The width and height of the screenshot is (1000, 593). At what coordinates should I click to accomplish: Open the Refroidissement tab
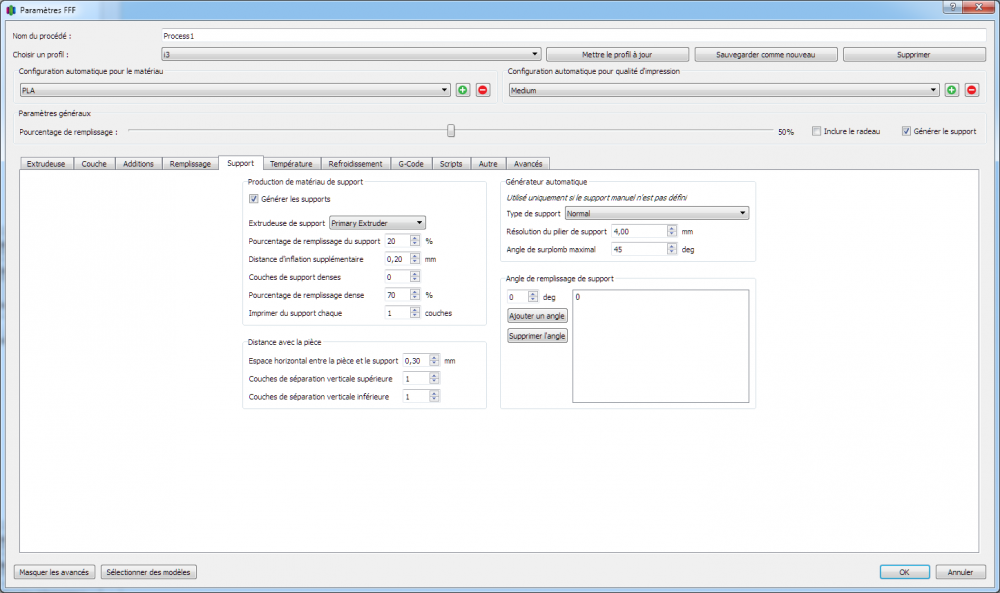[x=355, y=164]
